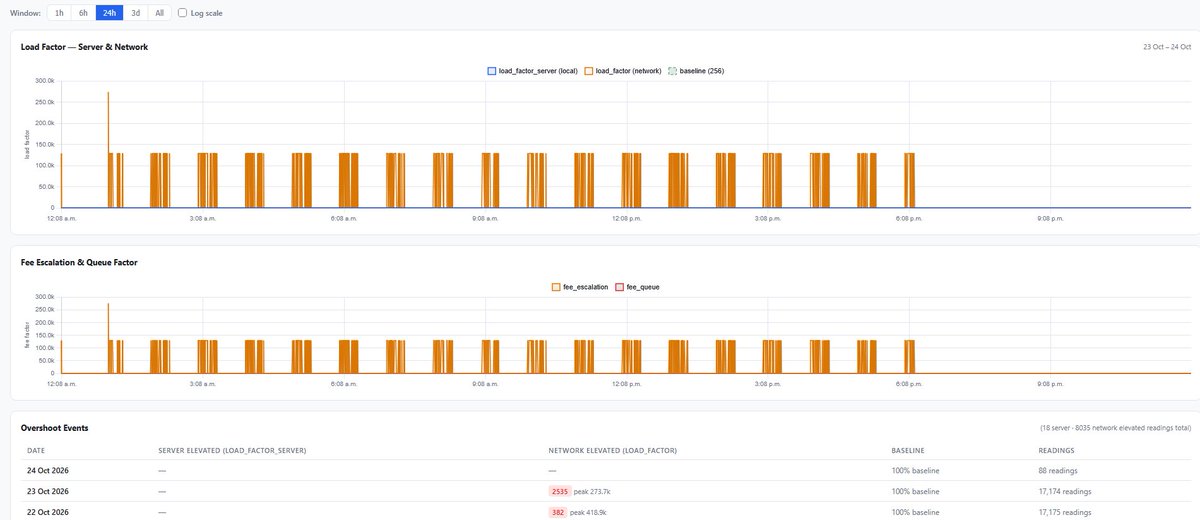The image size is (1200, 520).
Task: Click the DATE column header
Action: point(36,450)
